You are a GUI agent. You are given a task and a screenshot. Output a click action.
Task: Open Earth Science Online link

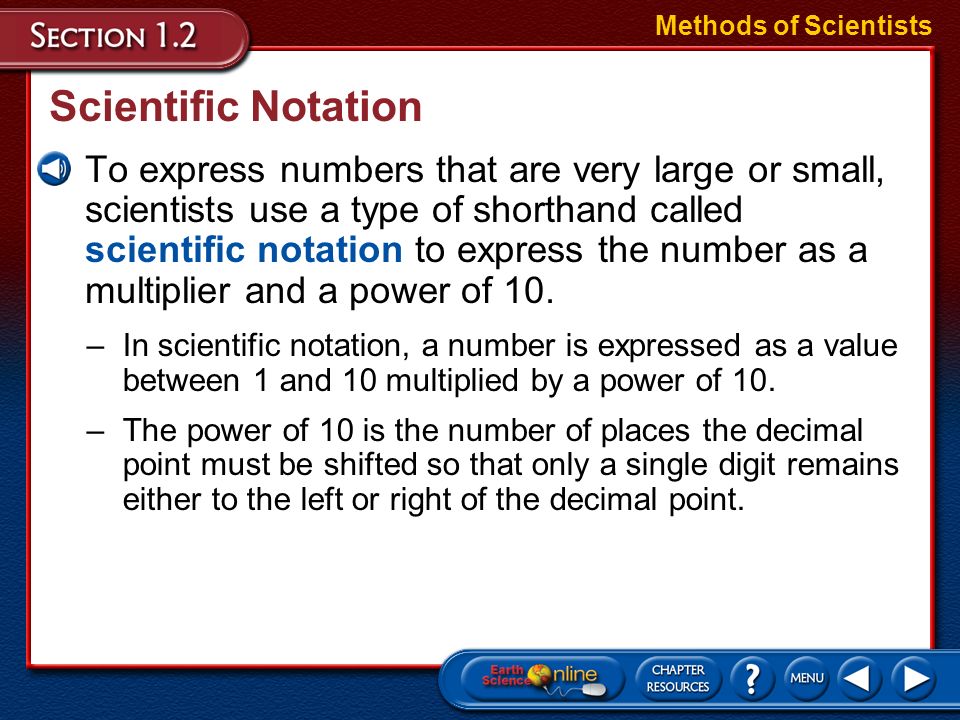542,679
